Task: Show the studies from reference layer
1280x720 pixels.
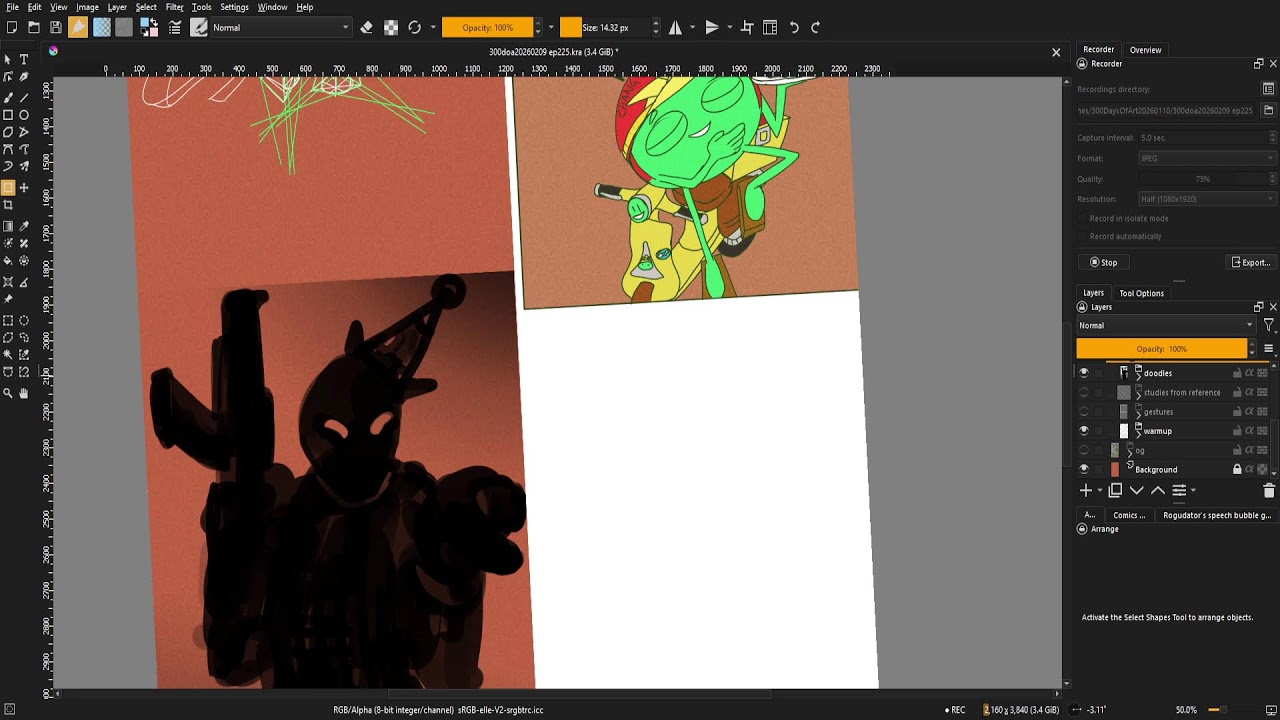Action: (1084, 392)
